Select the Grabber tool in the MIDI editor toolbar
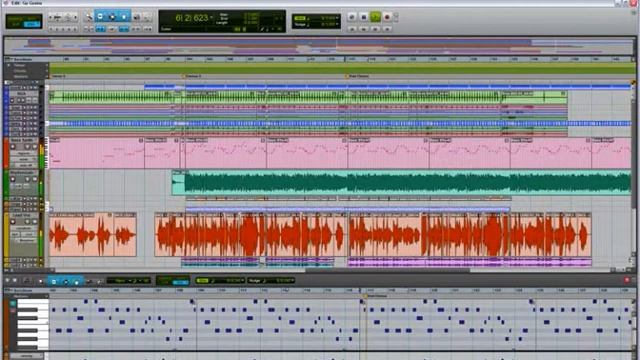Viewport: 640px width, 360px height. pos(76,281)
